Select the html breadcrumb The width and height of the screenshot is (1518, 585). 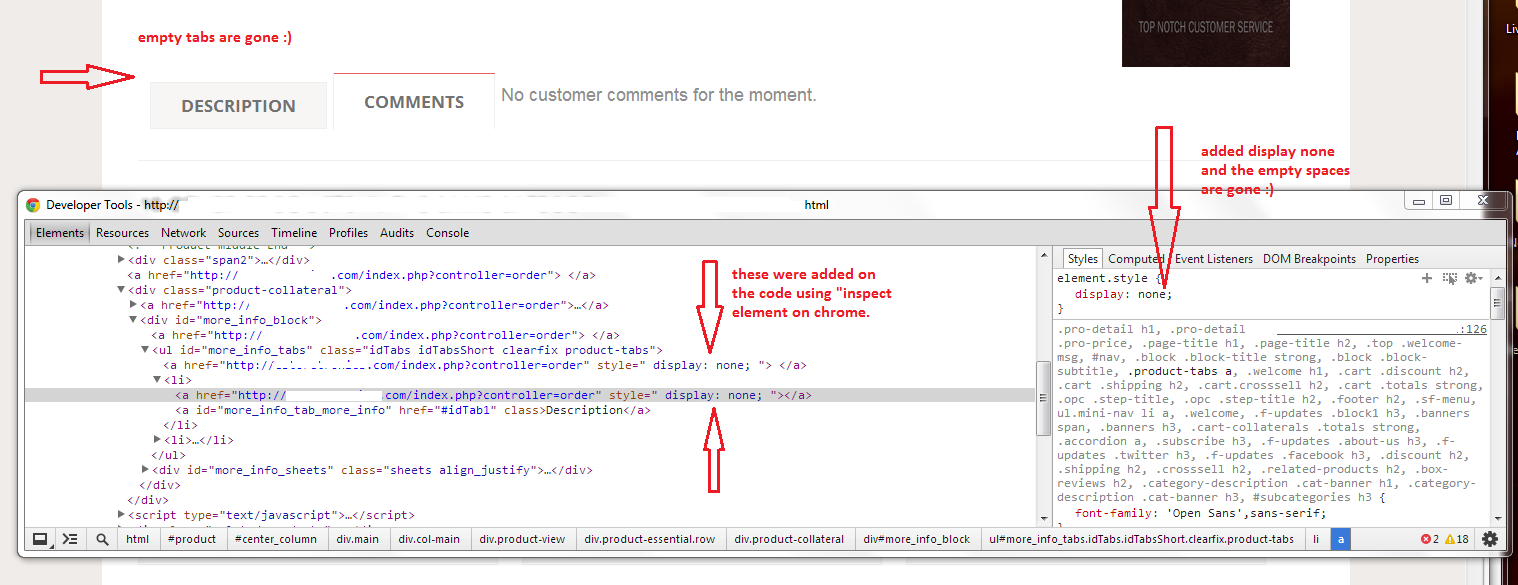point(137,539)
